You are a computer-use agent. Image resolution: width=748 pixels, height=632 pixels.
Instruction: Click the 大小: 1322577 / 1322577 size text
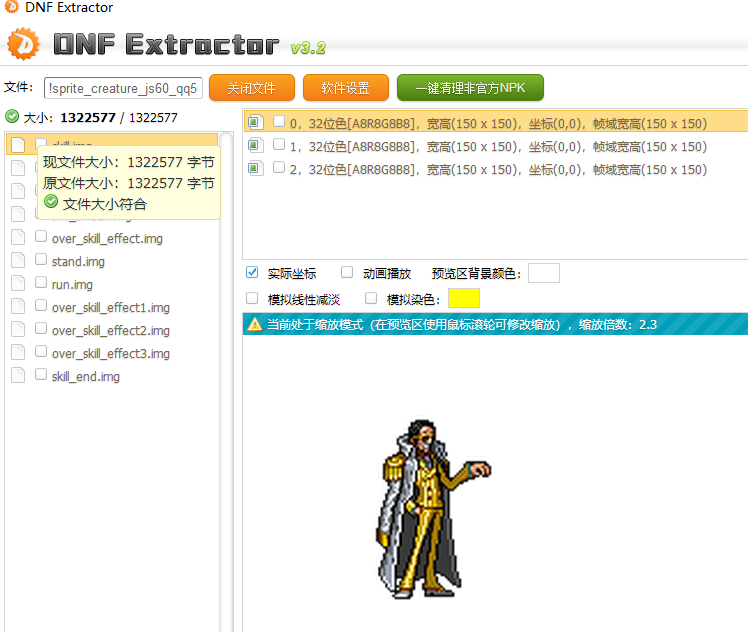100,117
